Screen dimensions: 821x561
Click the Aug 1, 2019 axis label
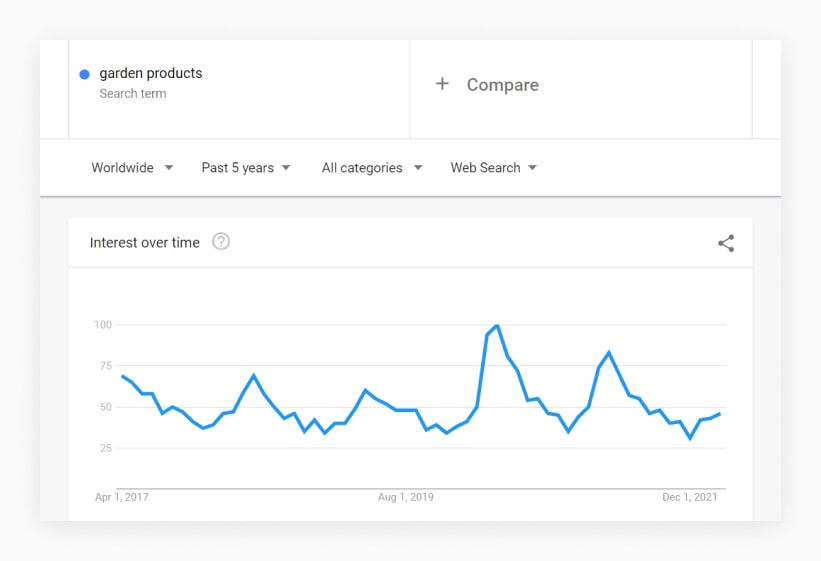coord(406,497)
